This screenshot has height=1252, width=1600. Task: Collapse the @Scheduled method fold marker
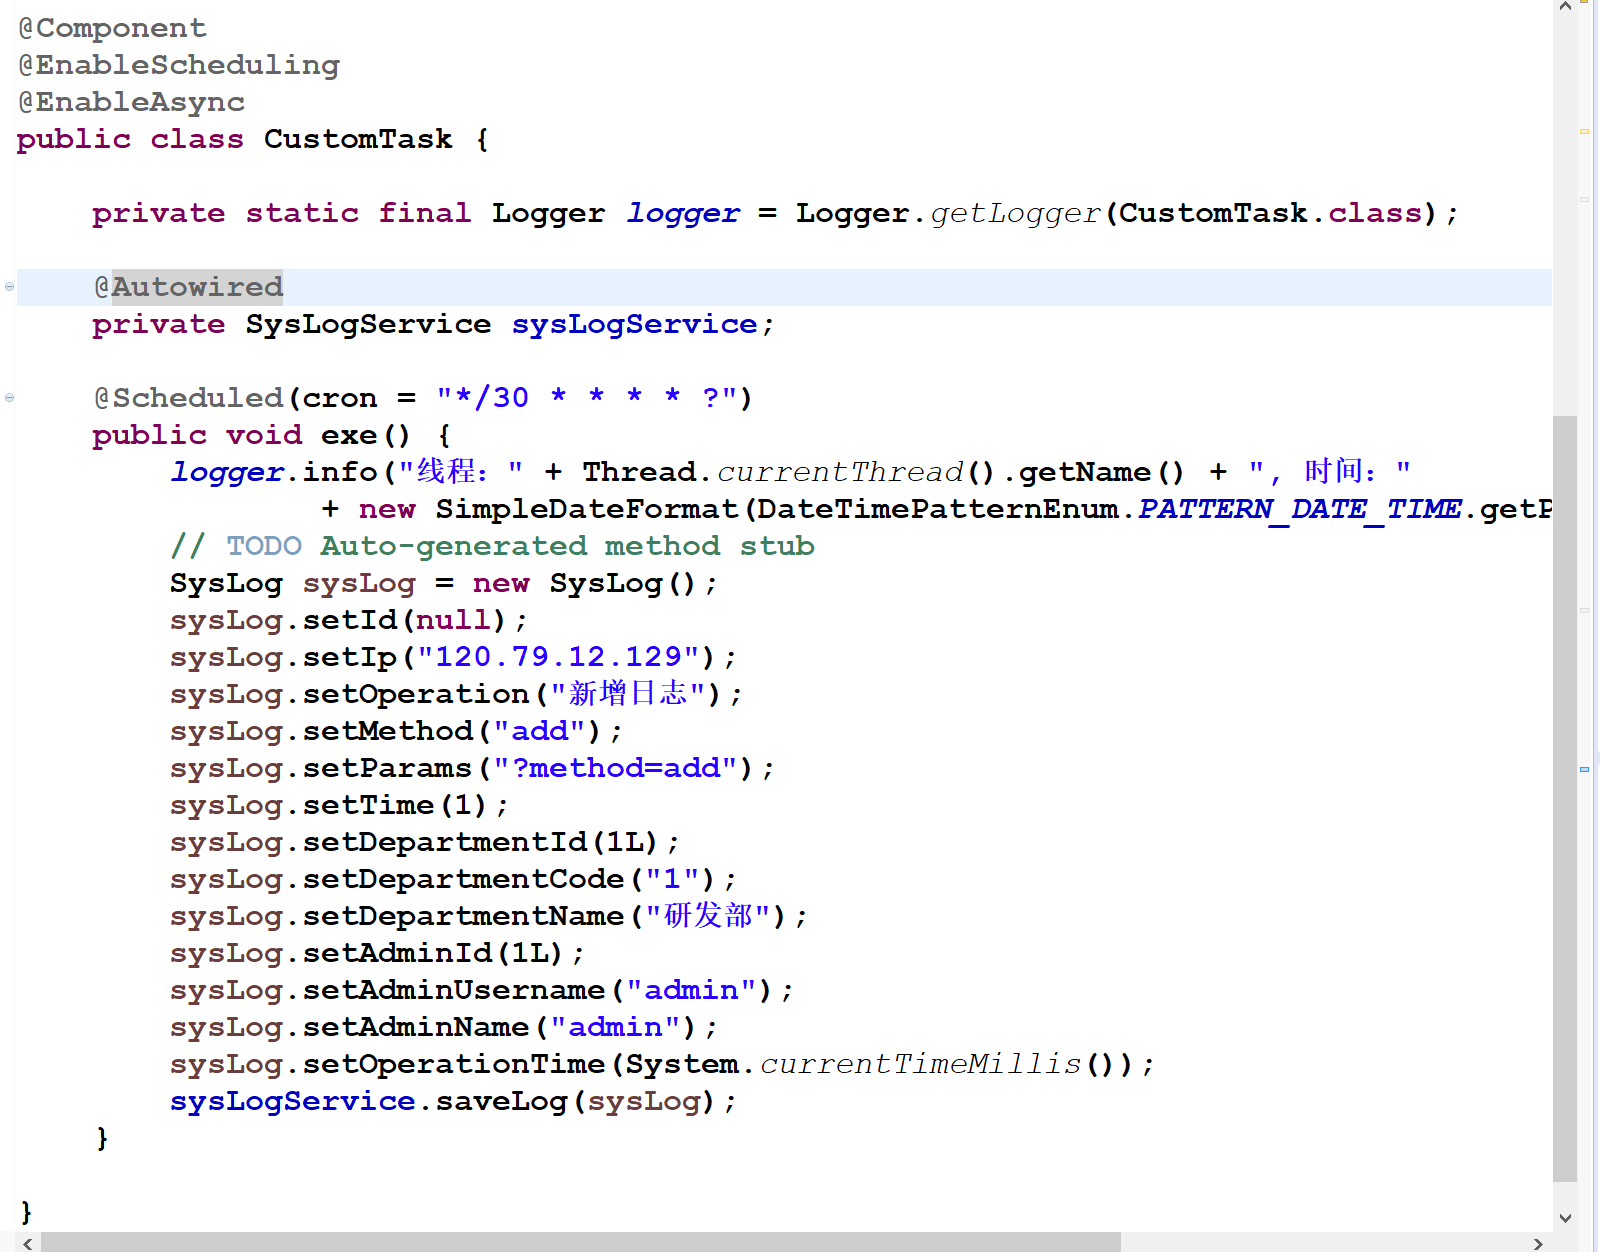pos(9,398)
